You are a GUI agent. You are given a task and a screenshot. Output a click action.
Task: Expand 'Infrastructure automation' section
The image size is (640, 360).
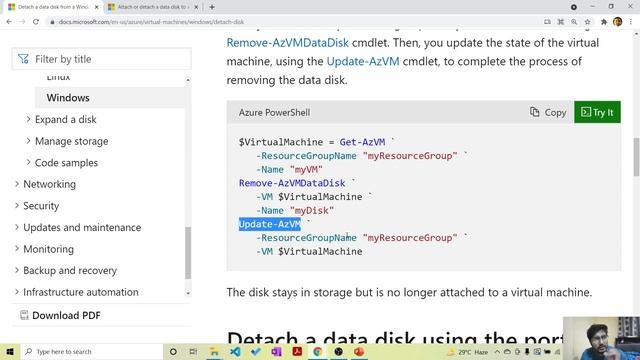click(x=17, y=292)
